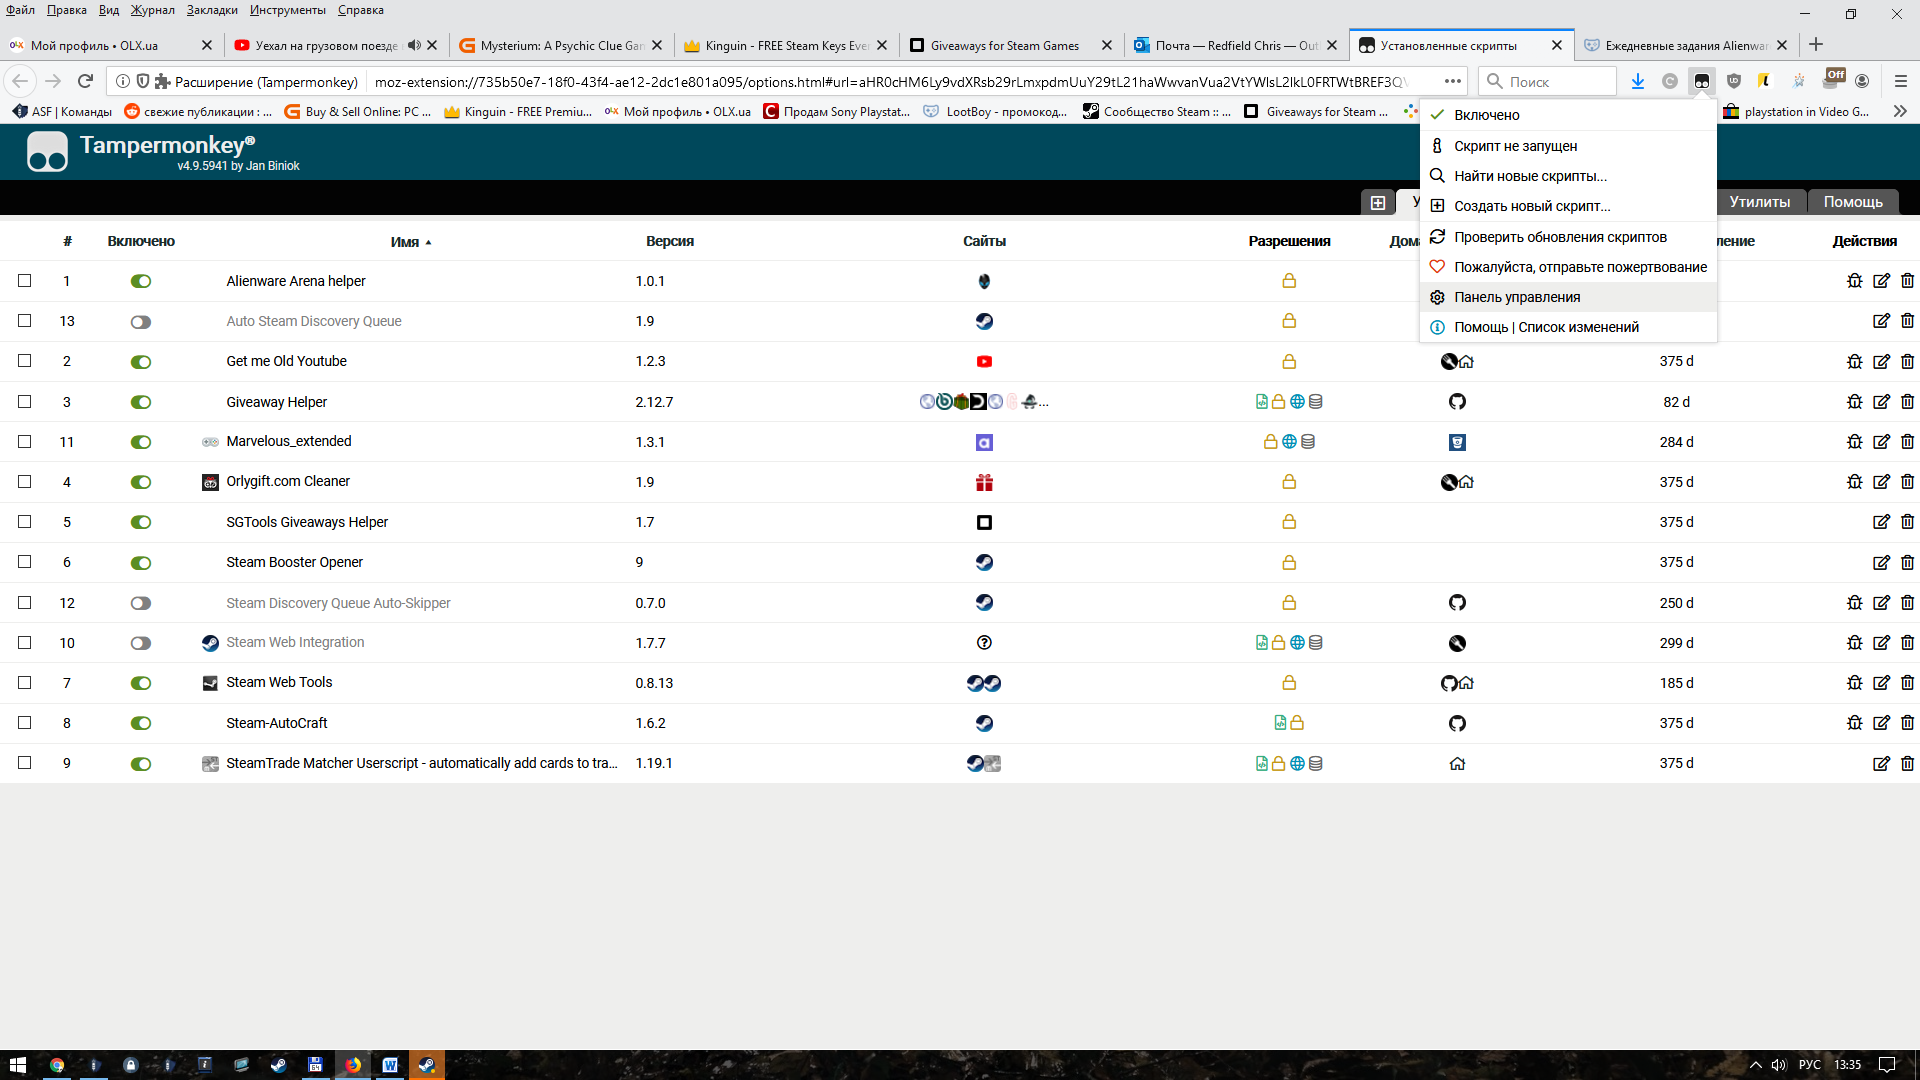Switch to the Утилиты tab
The height and width of the screenshot is (1080, 1920).
[1760, 202]
